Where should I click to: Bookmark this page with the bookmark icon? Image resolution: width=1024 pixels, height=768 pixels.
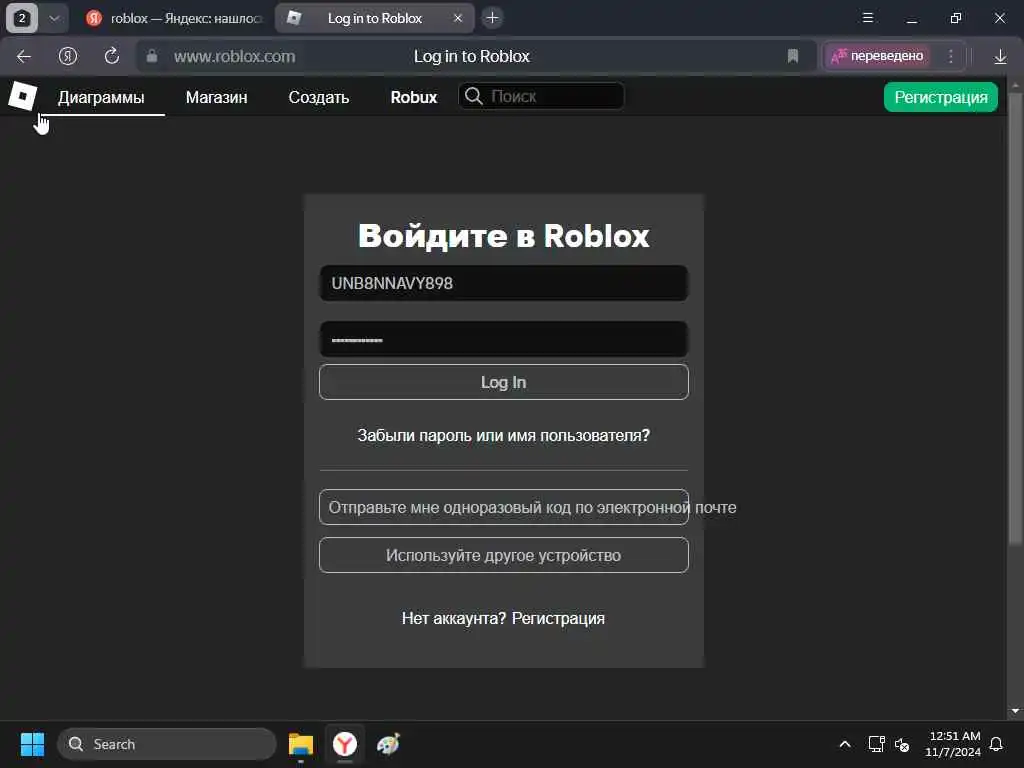click(793, 56)
